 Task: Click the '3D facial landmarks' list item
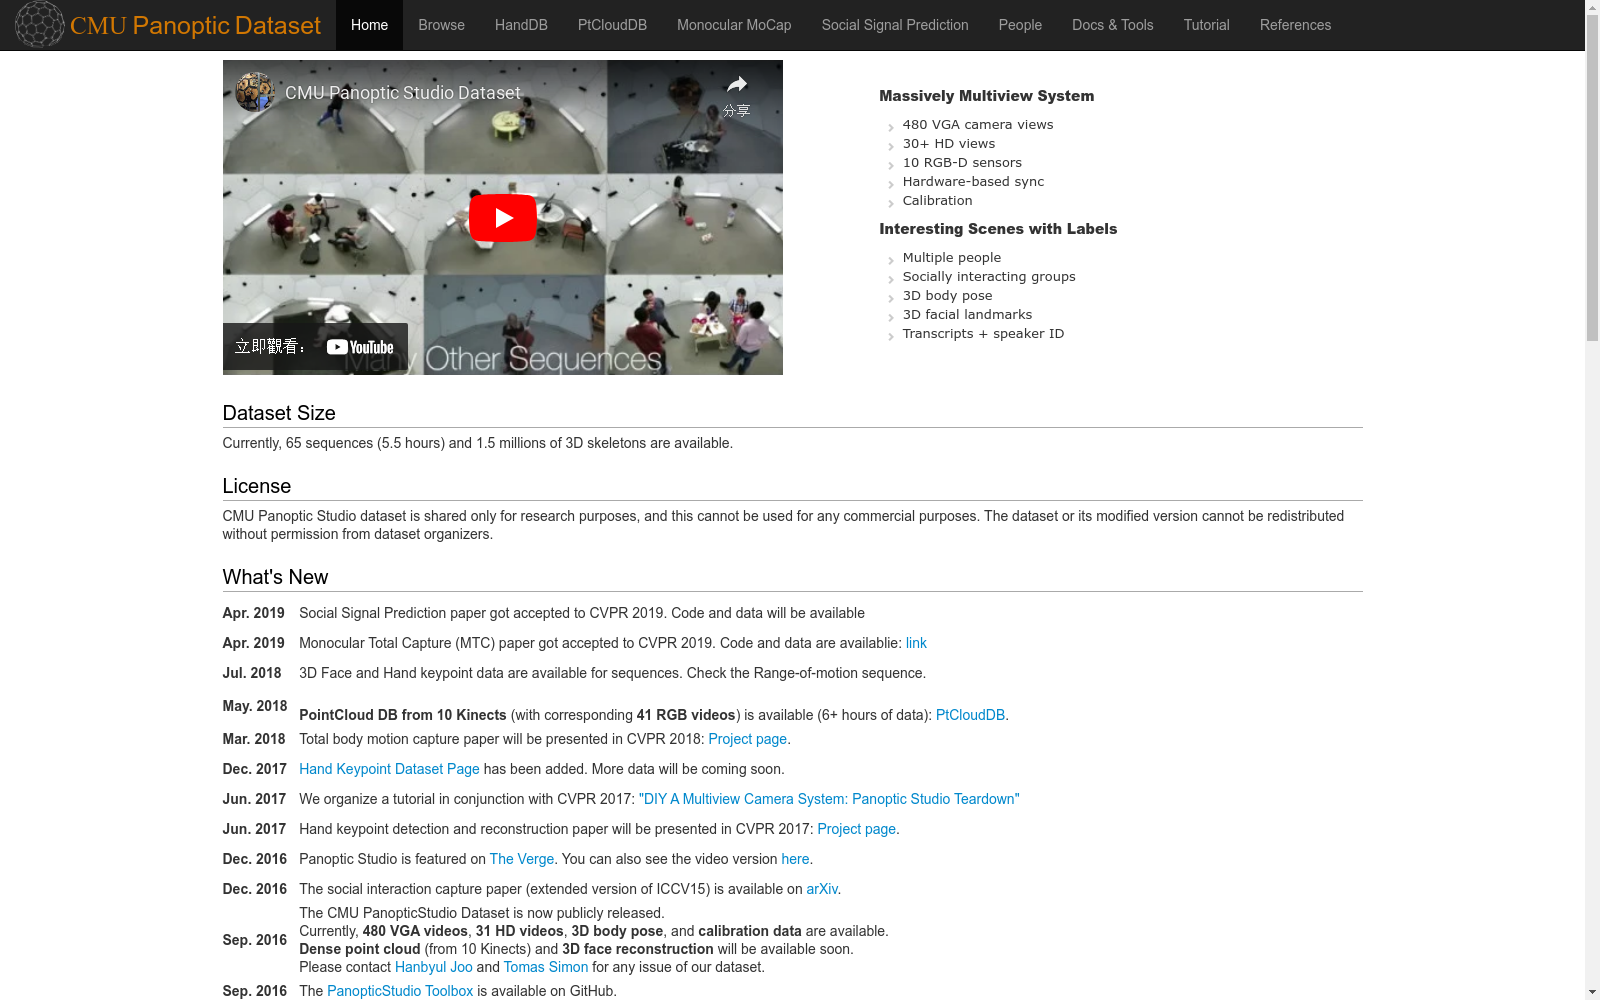pos(967,315)
